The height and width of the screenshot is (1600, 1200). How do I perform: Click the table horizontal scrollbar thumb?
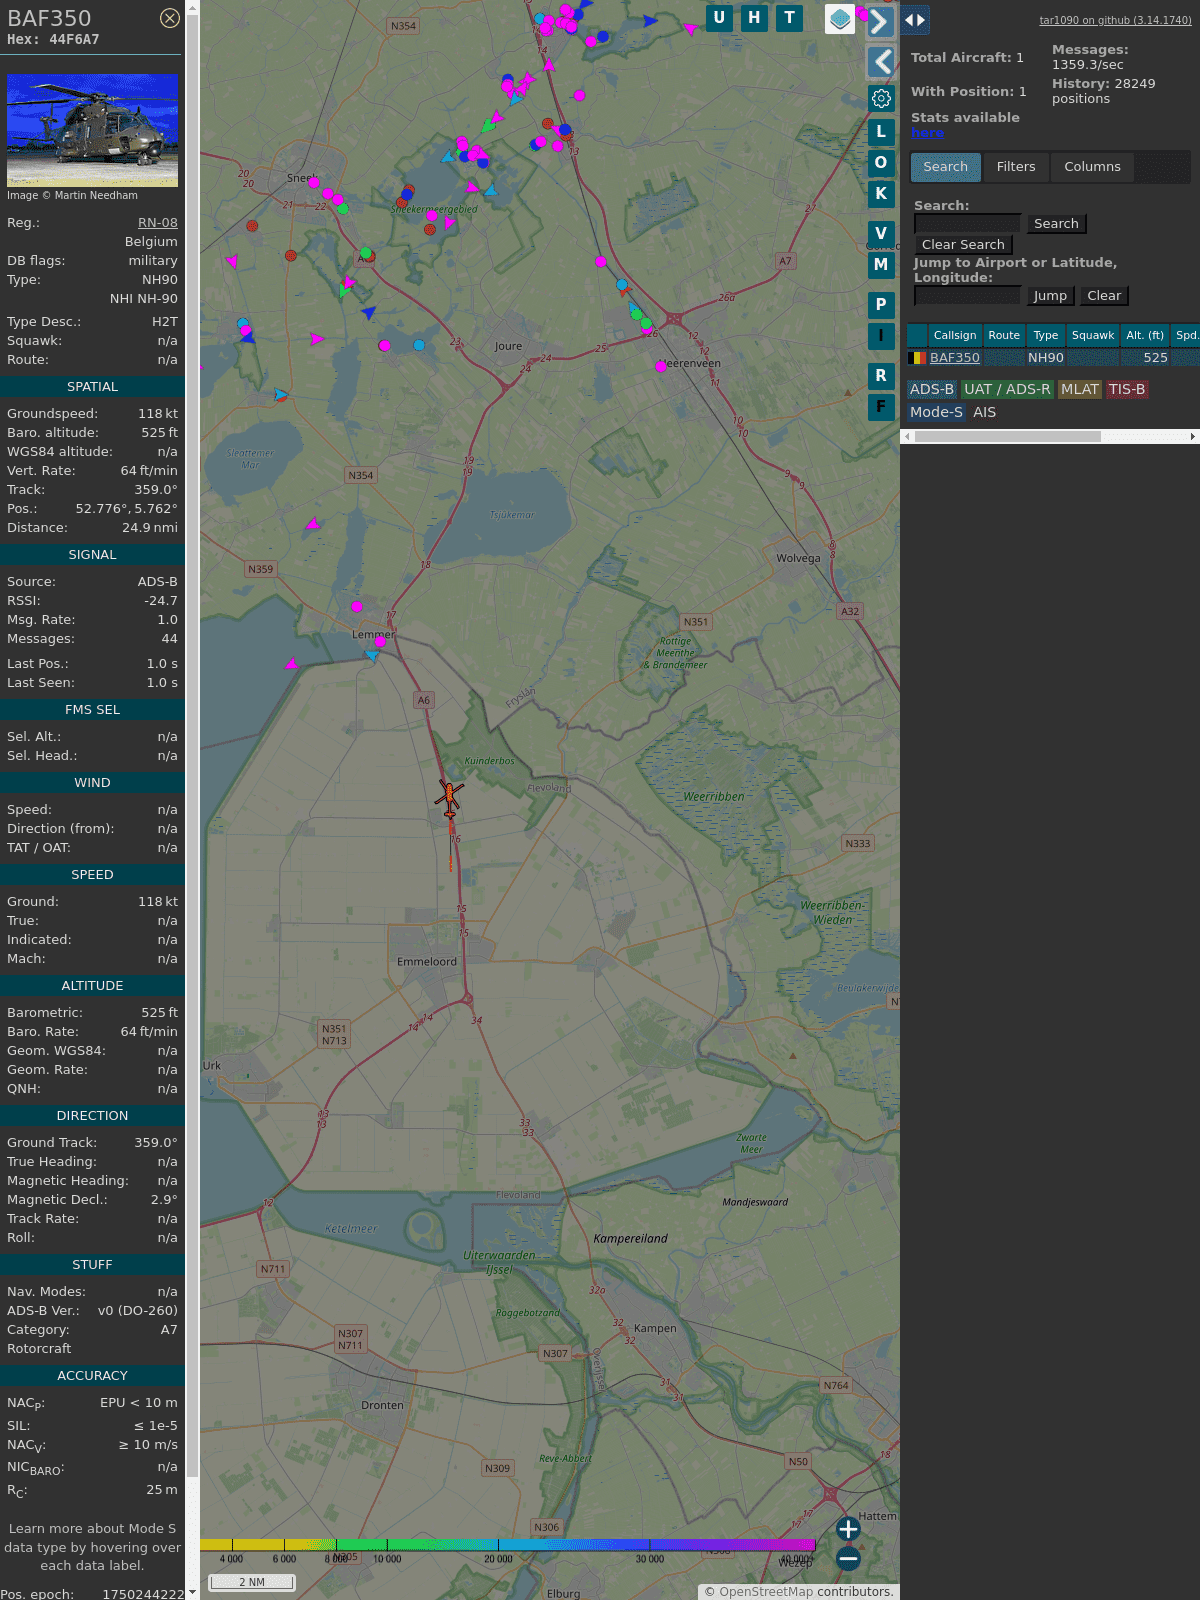point(1007,437)
